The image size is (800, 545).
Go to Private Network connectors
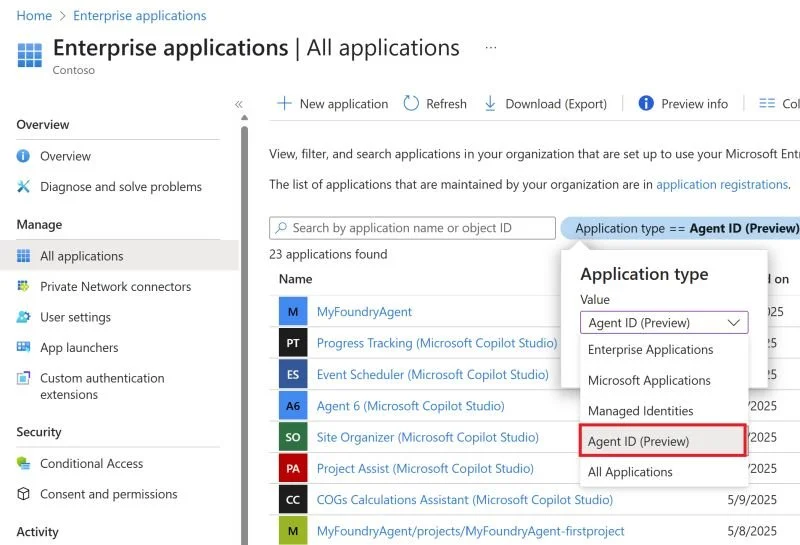click(116, 287)
